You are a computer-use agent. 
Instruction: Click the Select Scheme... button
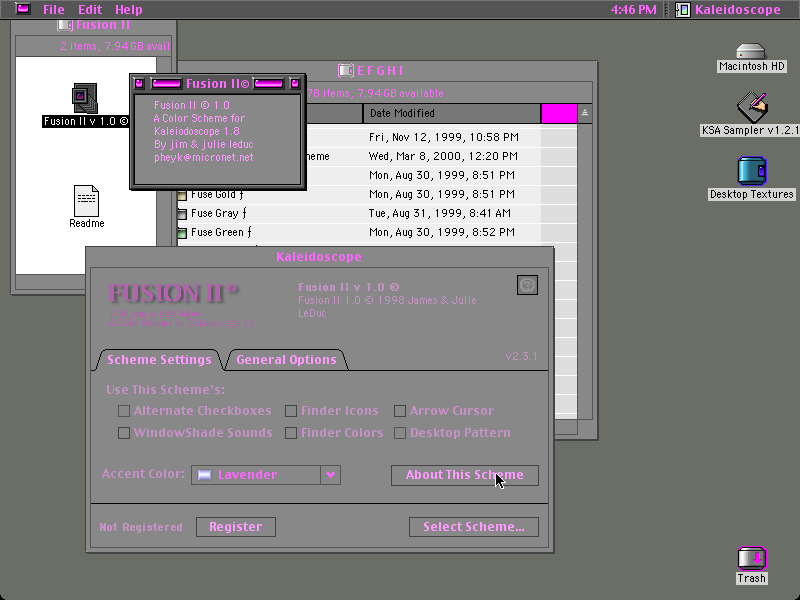[473, 527]
